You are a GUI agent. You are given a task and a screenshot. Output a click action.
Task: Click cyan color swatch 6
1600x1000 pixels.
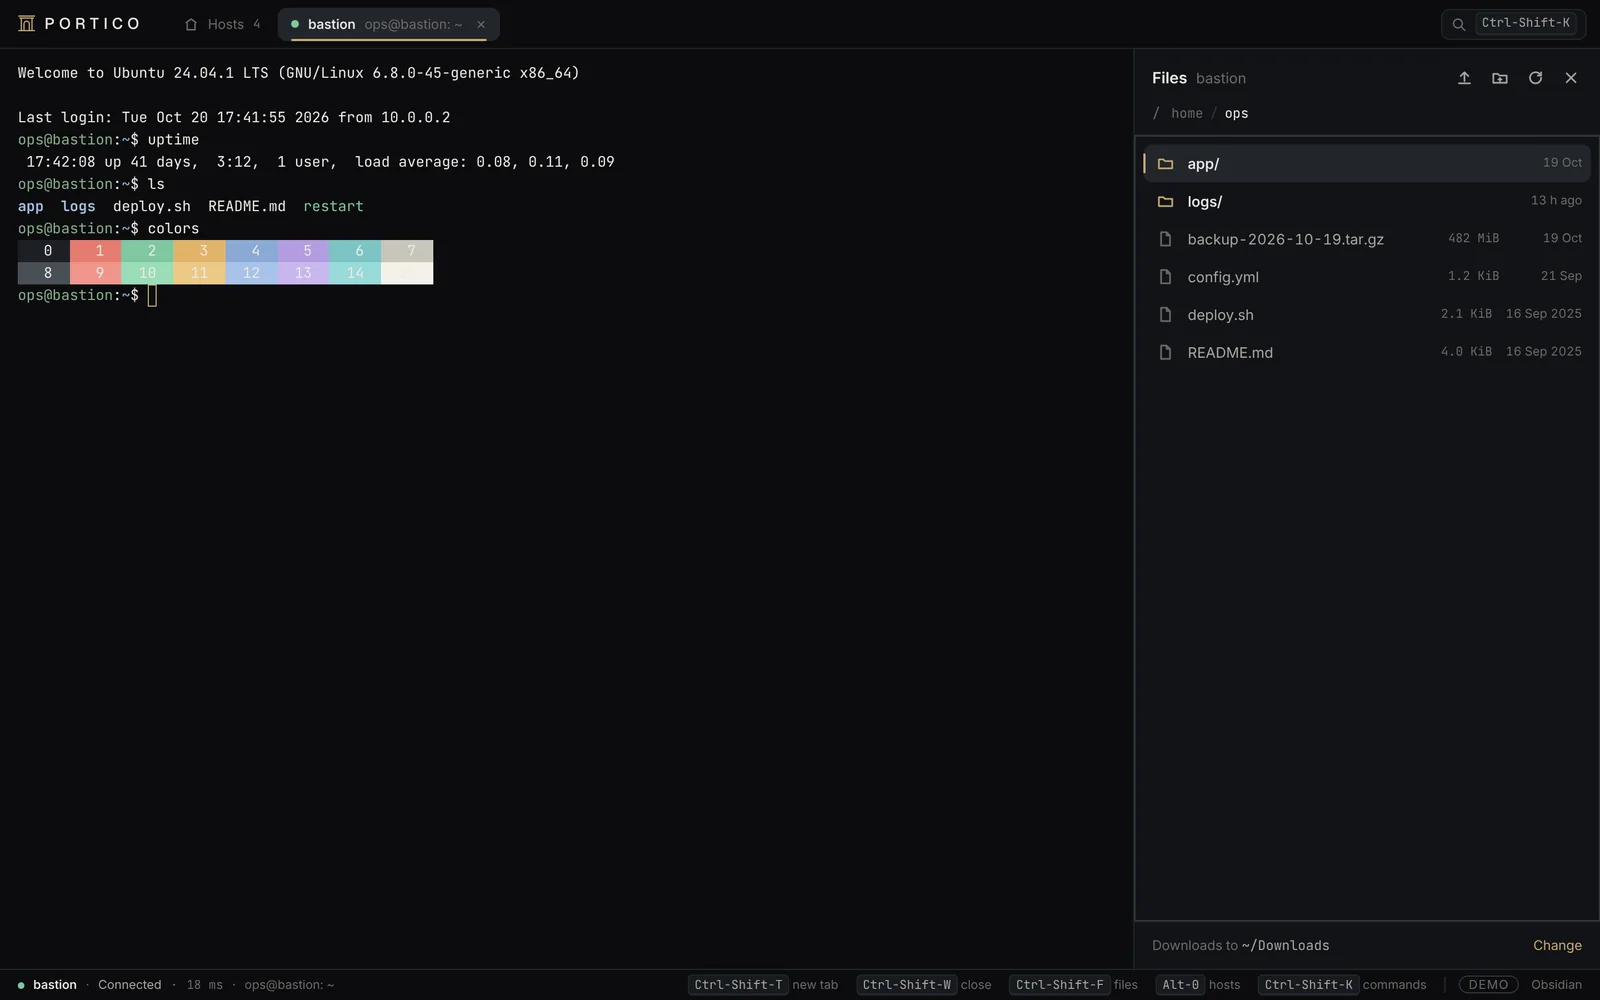point(356,251)
